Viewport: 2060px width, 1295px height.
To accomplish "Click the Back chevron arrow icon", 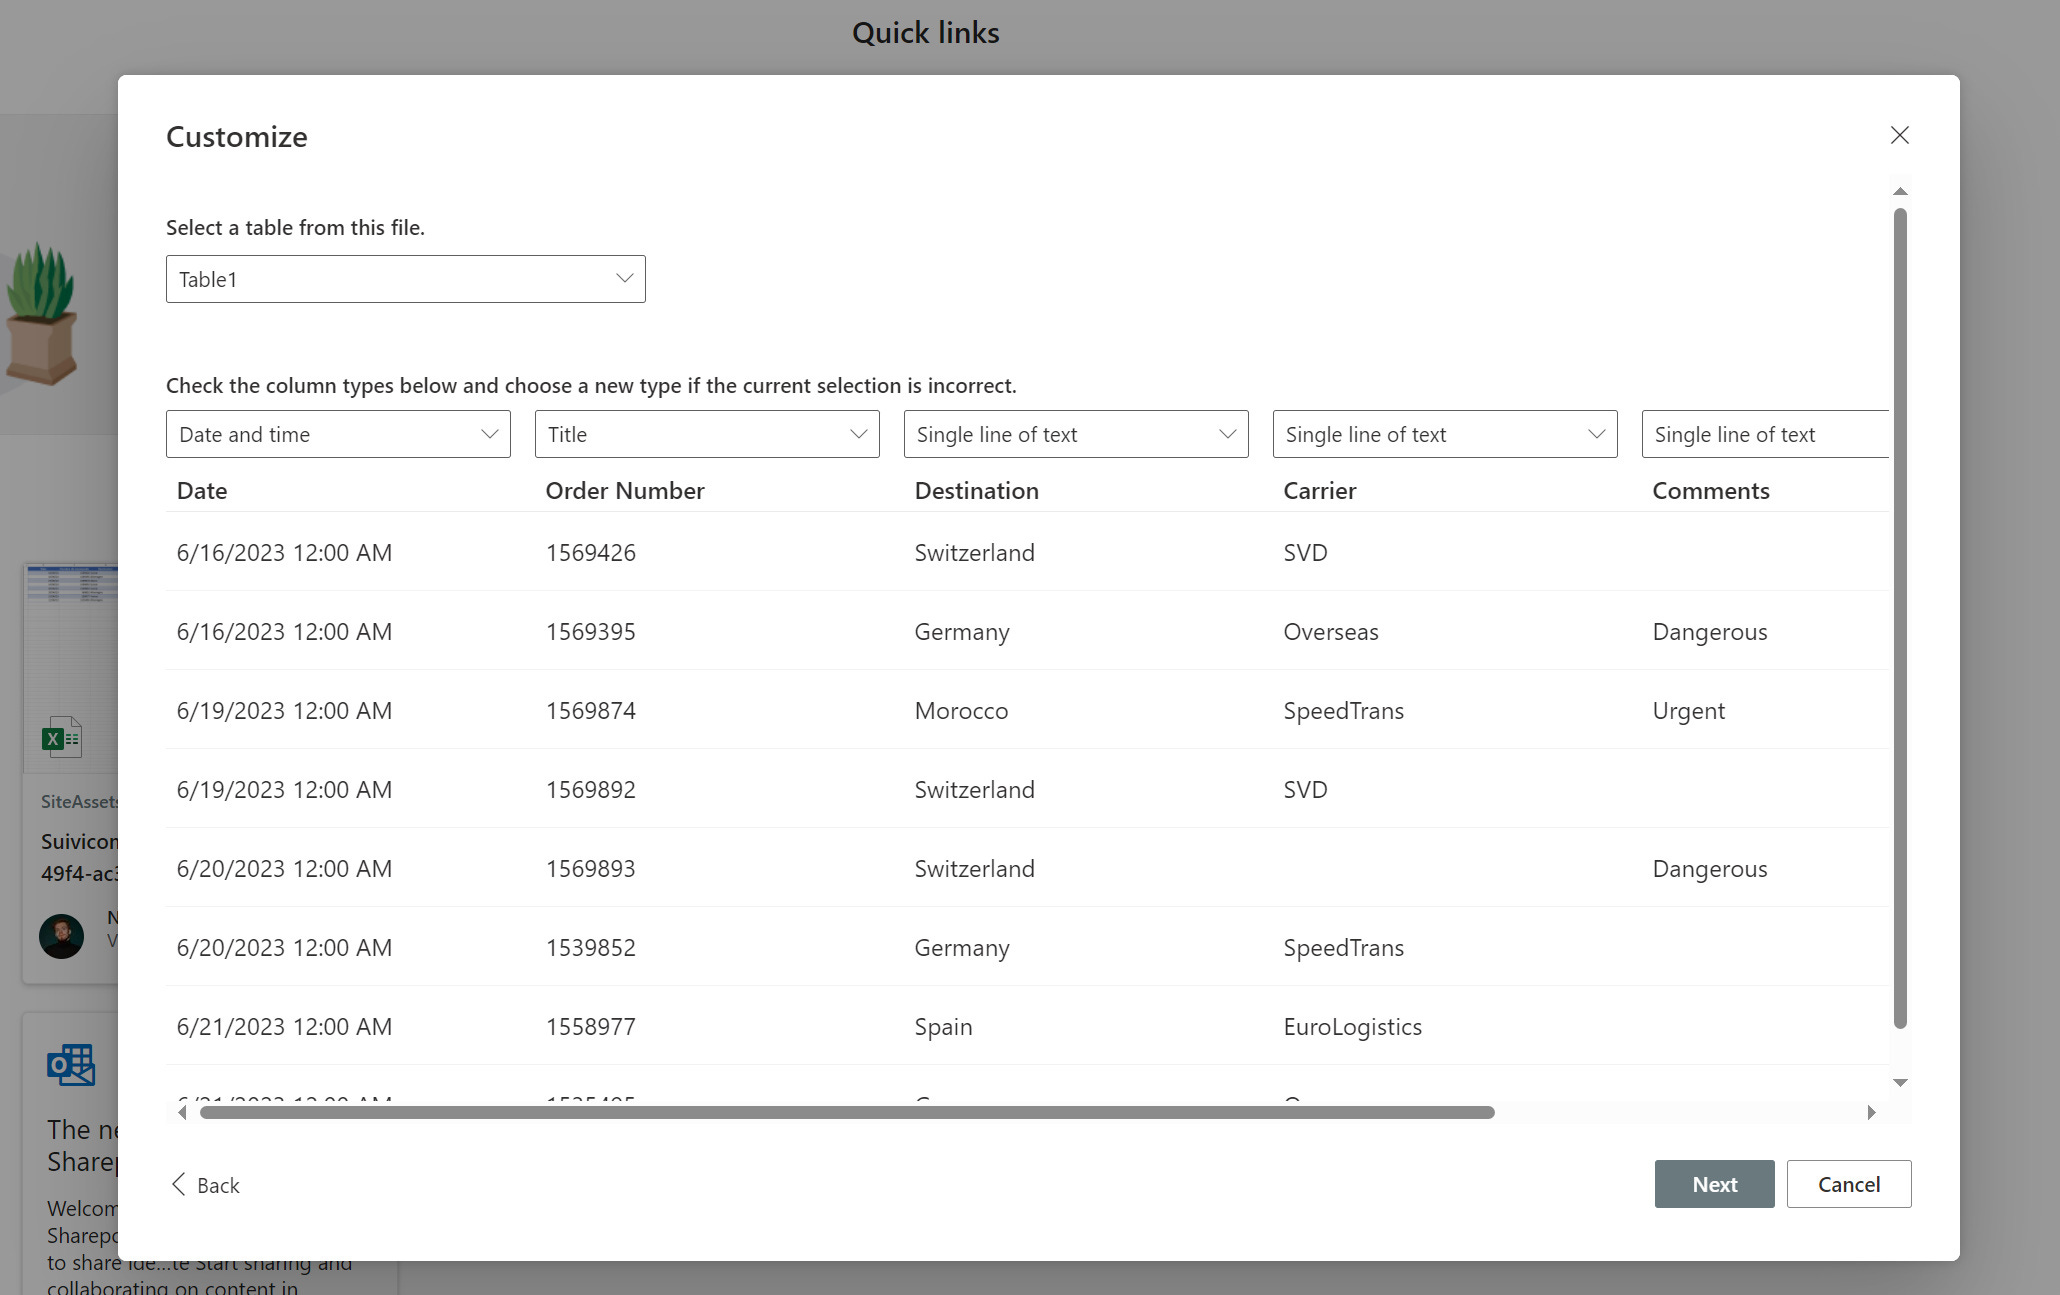I will click(179, 1184).
